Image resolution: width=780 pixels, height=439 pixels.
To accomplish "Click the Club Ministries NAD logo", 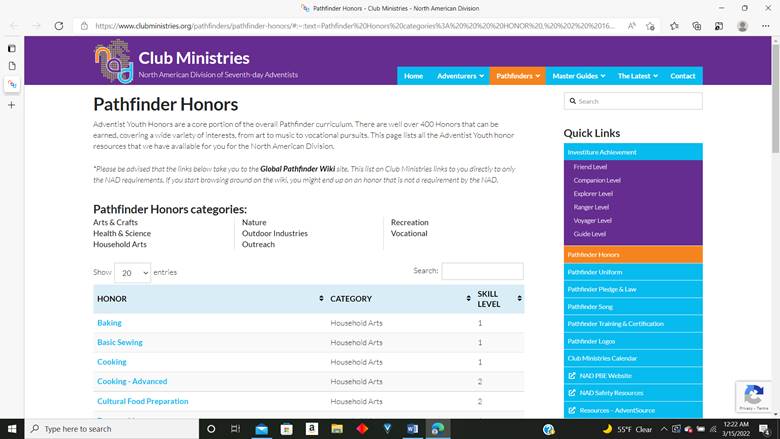I will (114, 61).
